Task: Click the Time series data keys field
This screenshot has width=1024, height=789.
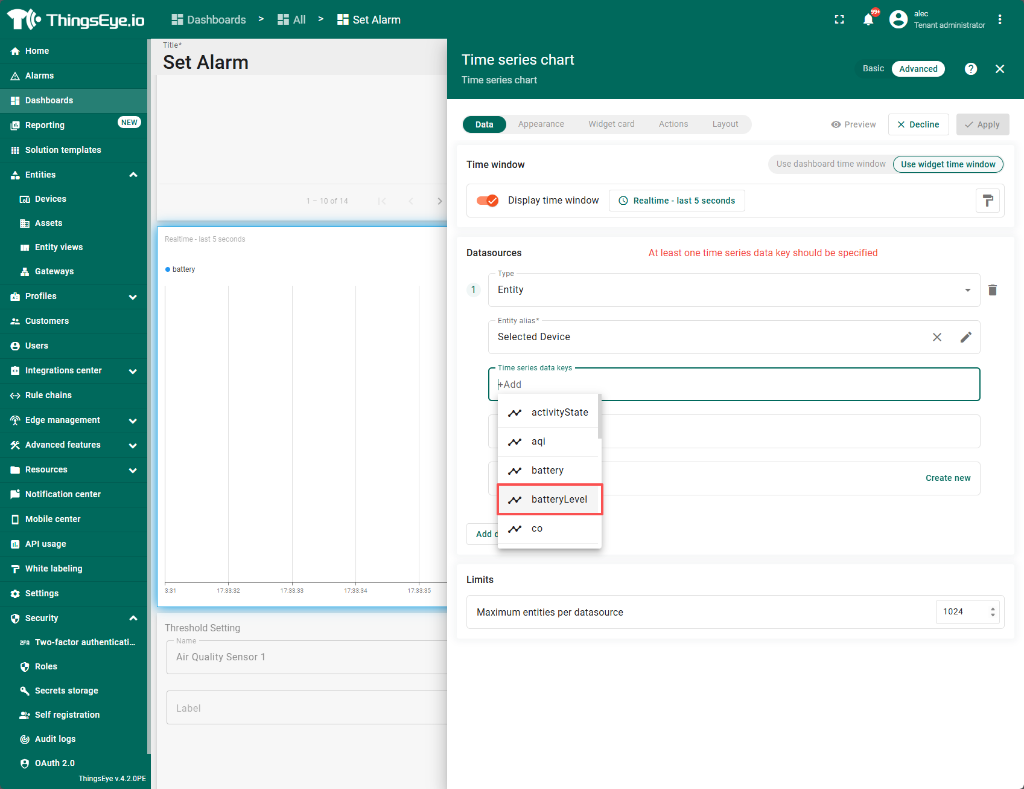Action: pyautogui.click(x=734, y=385)
